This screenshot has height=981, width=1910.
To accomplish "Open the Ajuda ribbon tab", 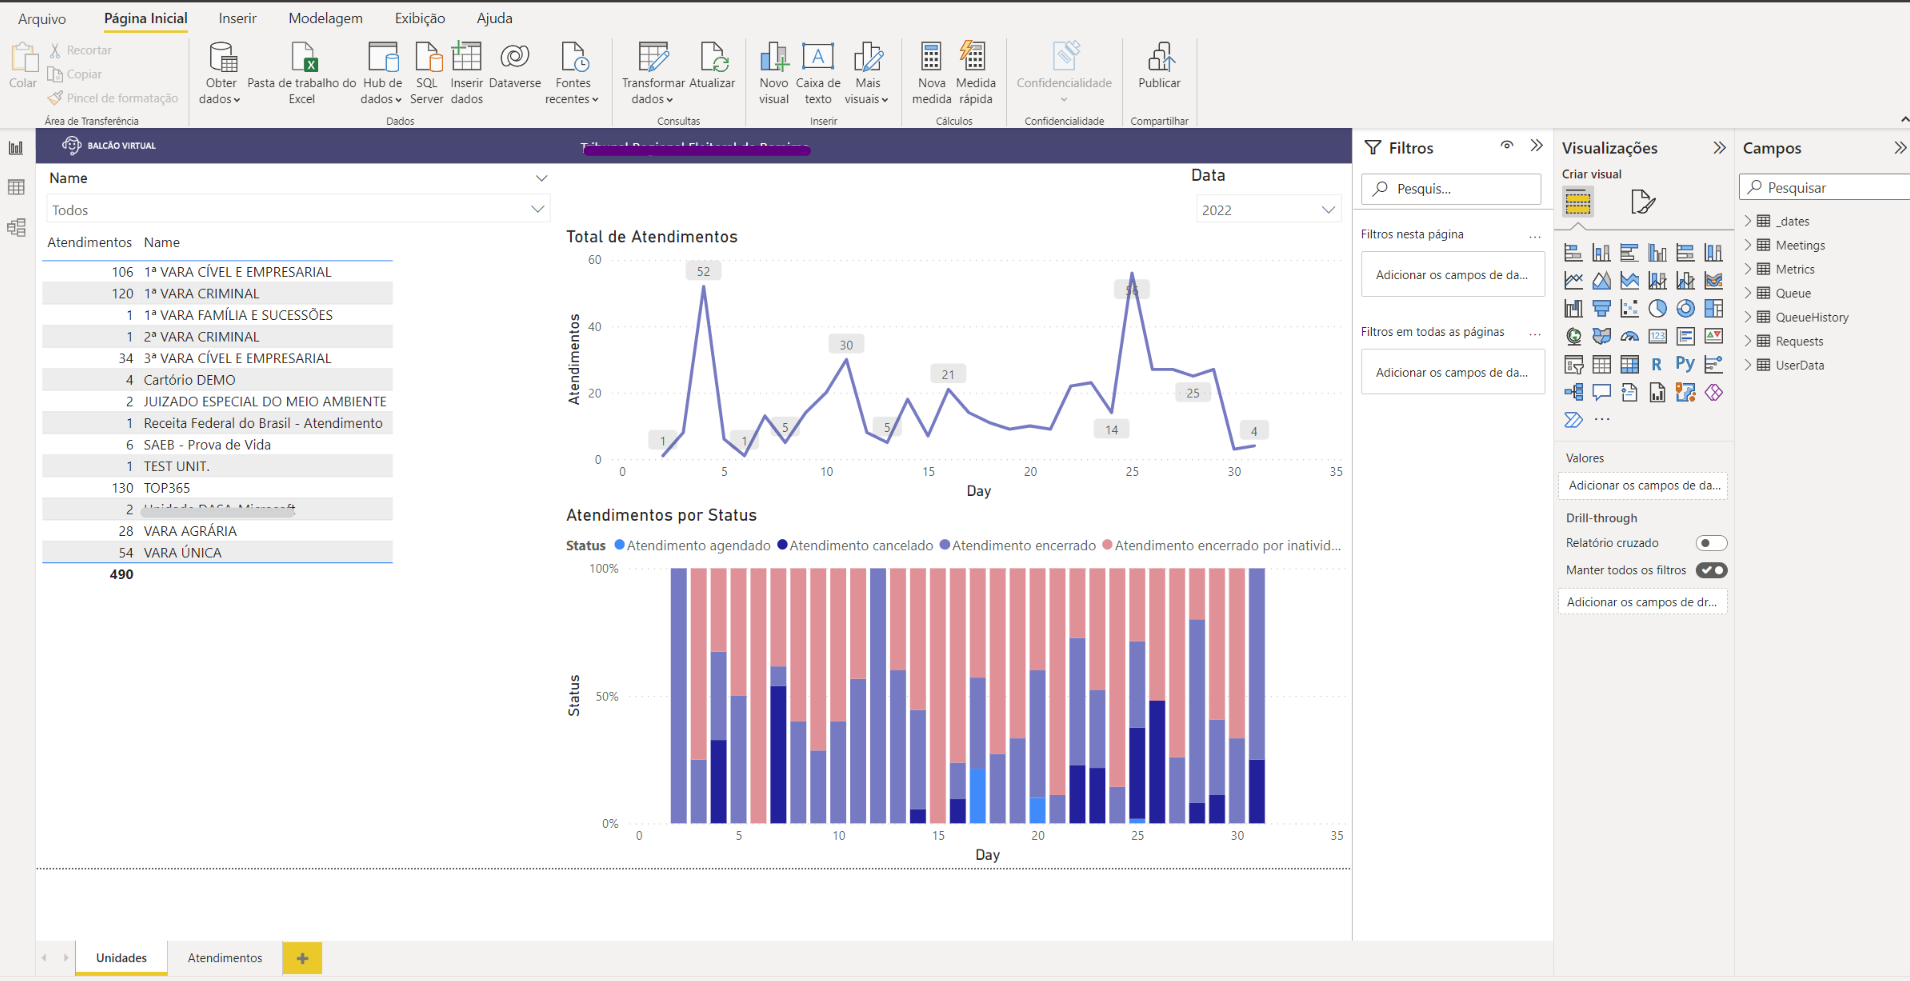I will 494,18.
